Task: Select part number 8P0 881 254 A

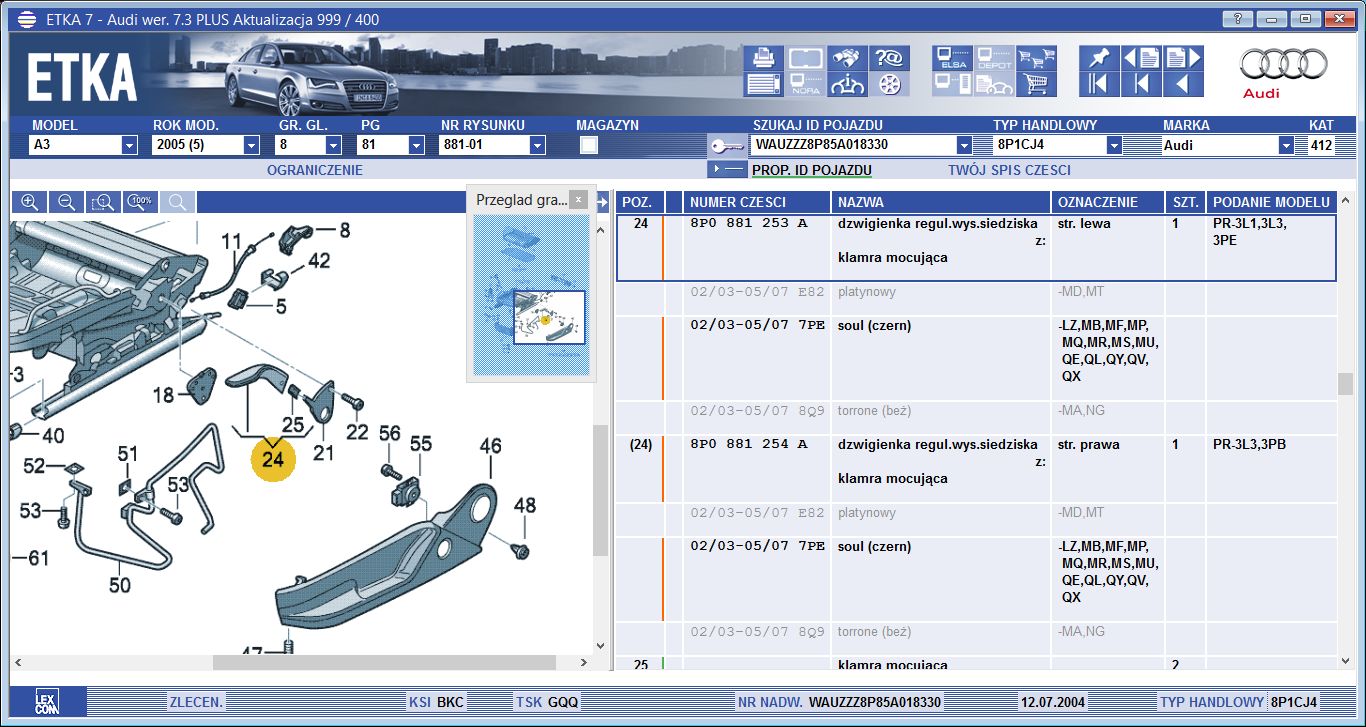Action: pyautogui.click(x=749, y=445)
